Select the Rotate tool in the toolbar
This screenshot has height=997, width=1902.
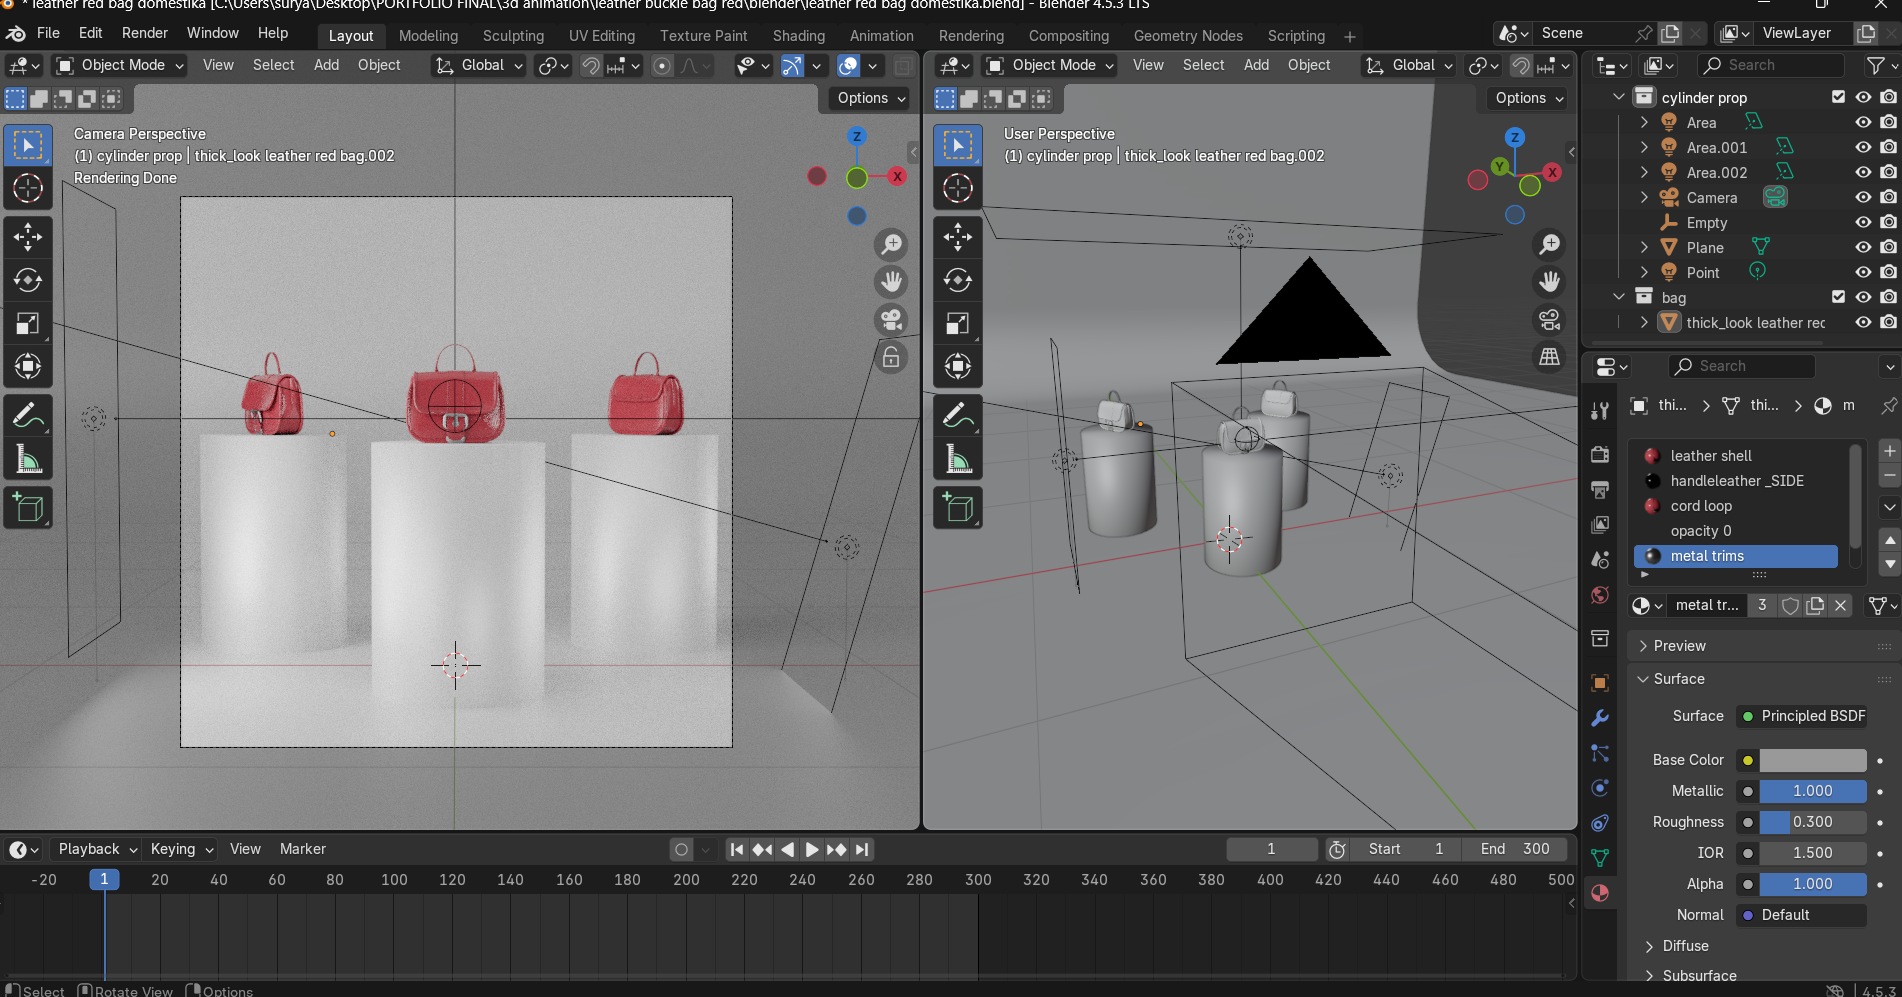pyautogui.click(x=28, y=281)
